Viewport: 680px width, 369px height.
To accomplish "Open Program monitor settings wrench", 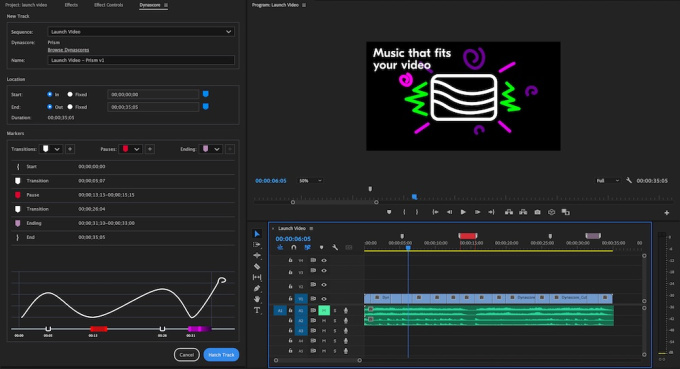I will pyautogui.click(x=629, y=180).
